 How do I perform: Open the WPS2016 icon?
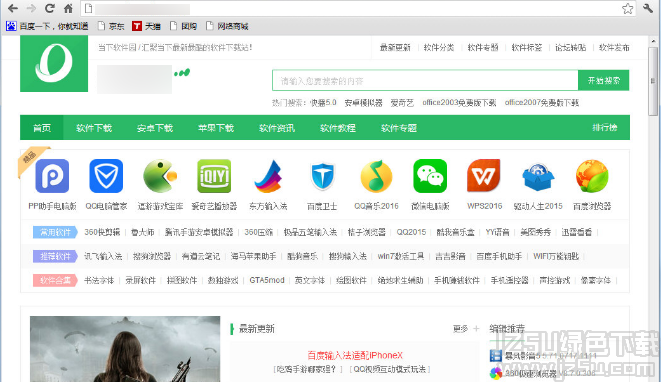[x=484, y=176]
